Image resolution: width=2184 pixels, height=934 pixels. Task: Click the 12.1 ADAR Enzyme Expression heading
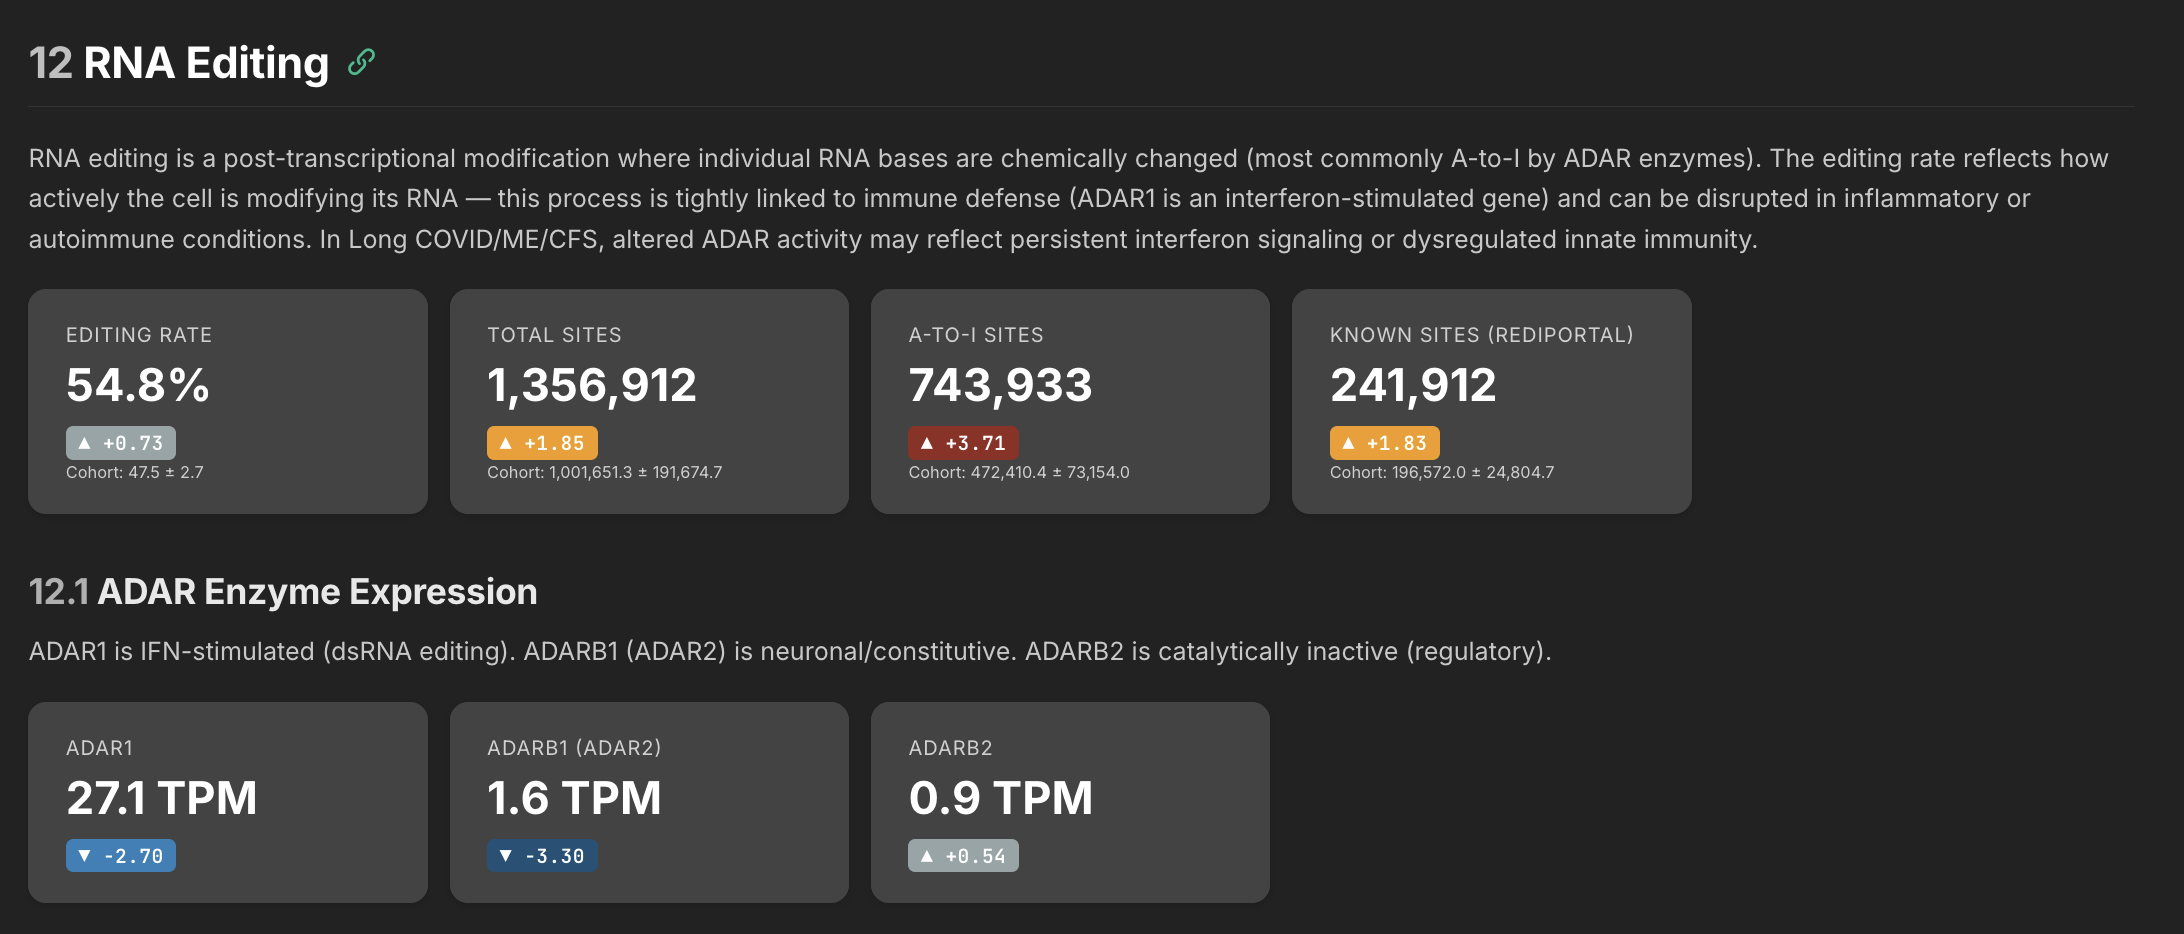coord(282,591)
